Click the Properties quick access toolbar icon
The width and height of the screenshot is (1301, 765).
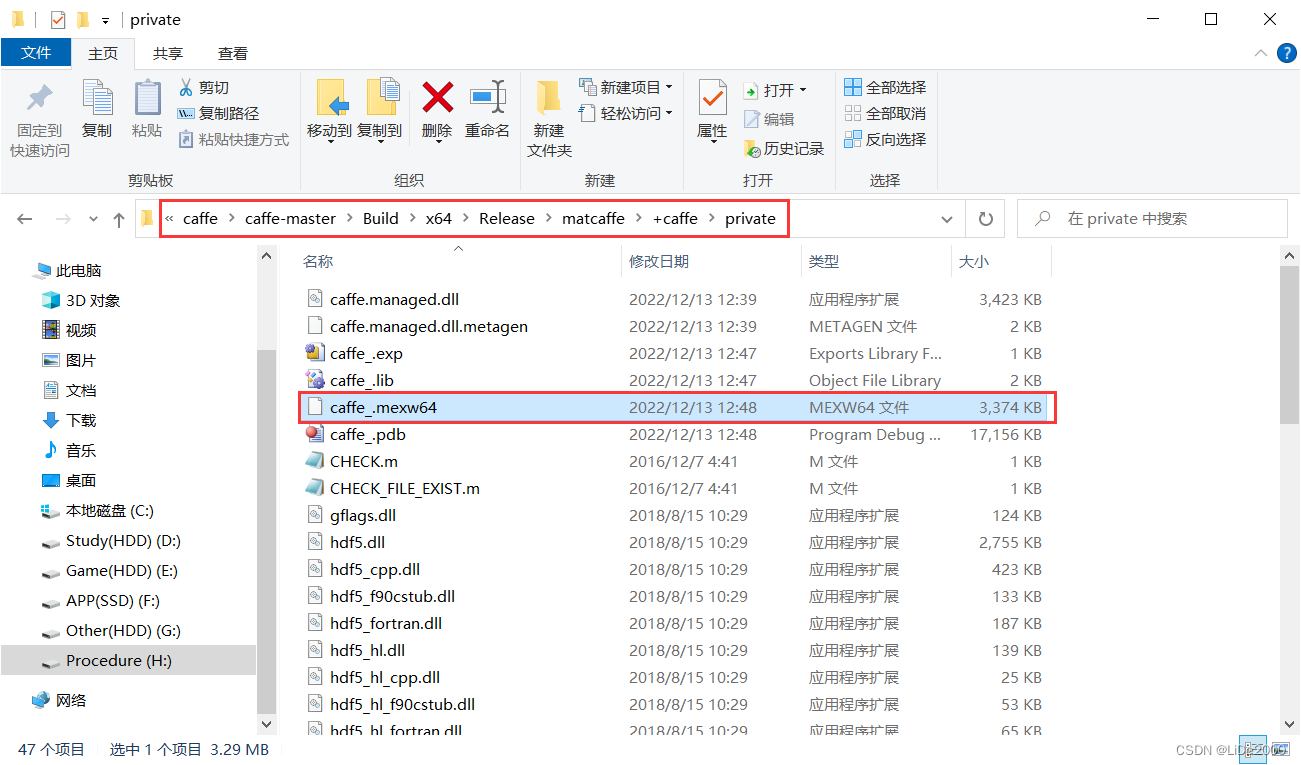coord(57,19)
